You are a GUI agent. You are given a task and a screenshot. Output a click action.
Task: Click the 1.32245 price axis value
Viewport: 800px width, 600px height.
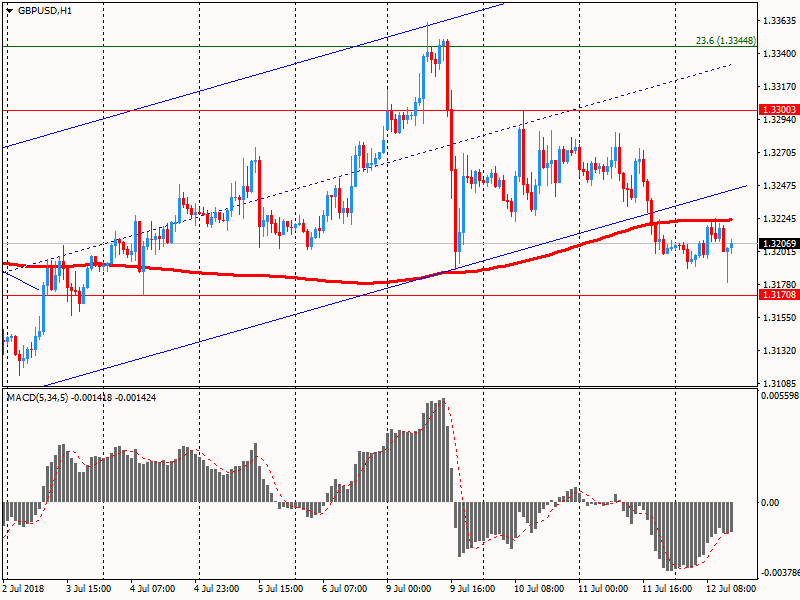(779, 218)
